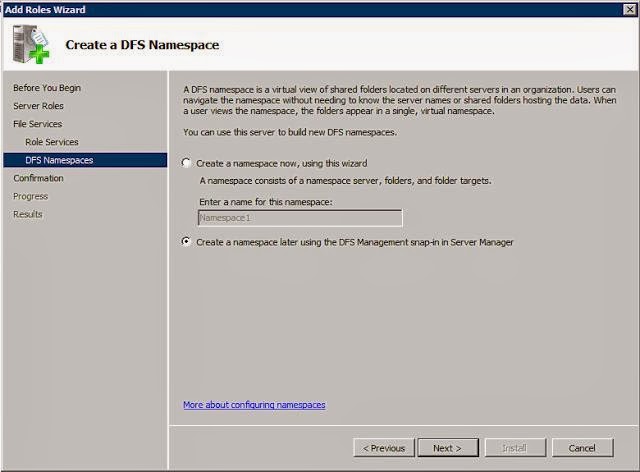Jump to the Confirmation step
The image size is (640, 472).
point(38,178)
